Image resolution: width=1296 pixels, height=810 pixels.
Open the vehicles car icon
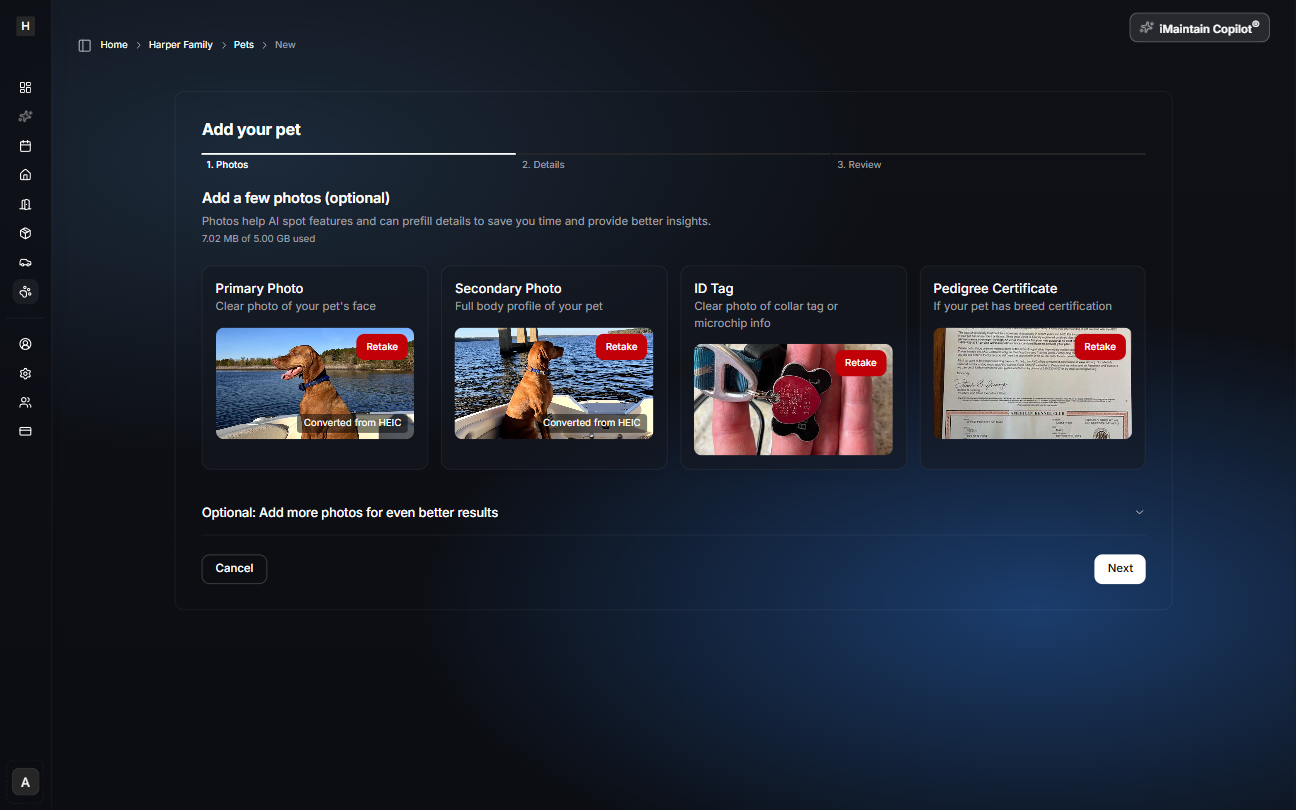click(25, 262)
